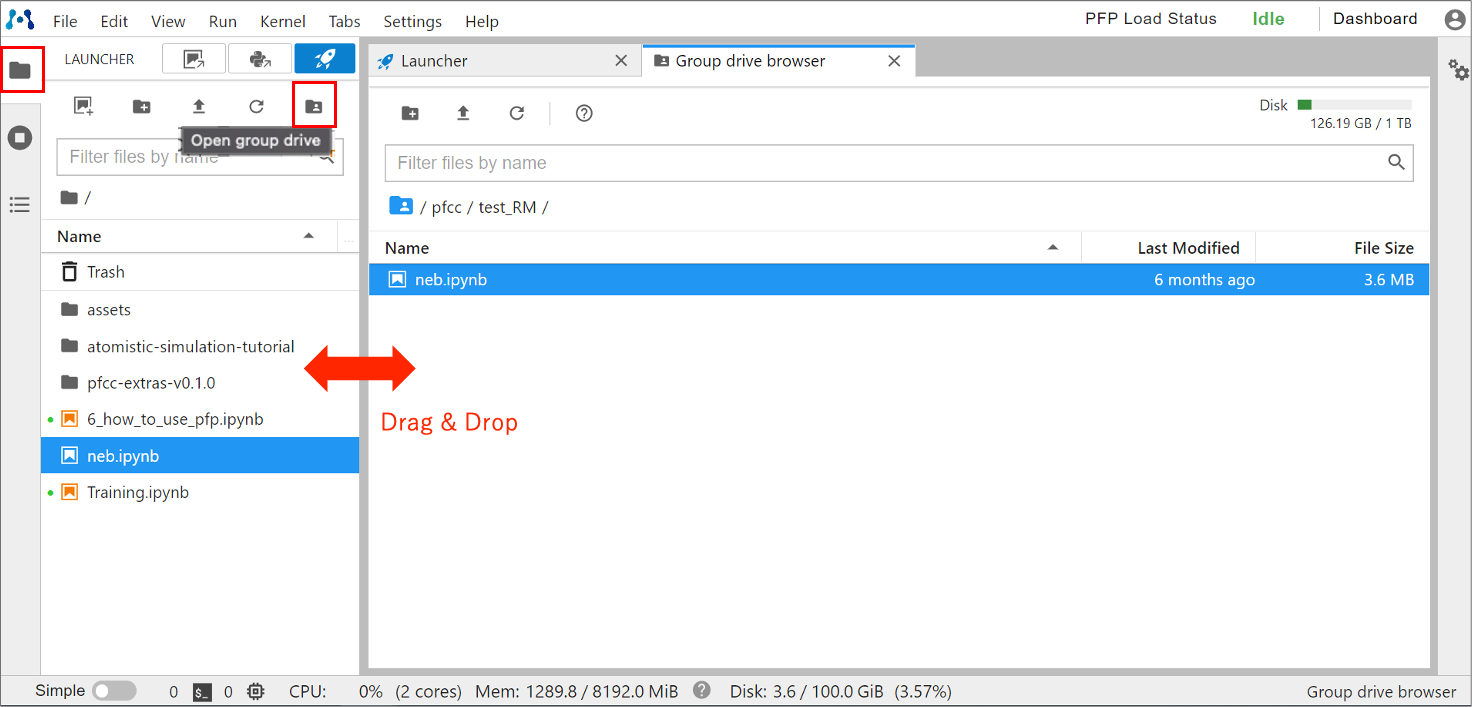1472x707 pixels.
Task: Switch to the Launcher tab
Action: 434,61
